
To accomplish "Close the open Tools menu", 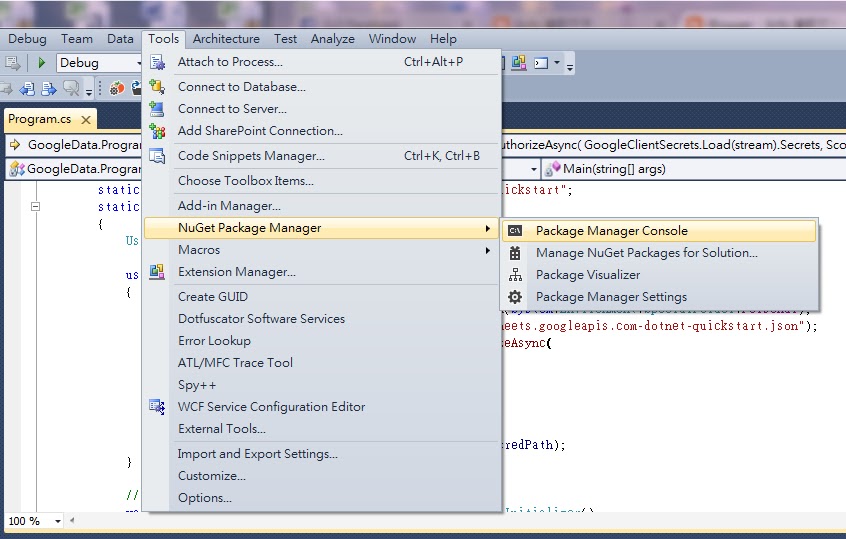I will click(163, 39).
